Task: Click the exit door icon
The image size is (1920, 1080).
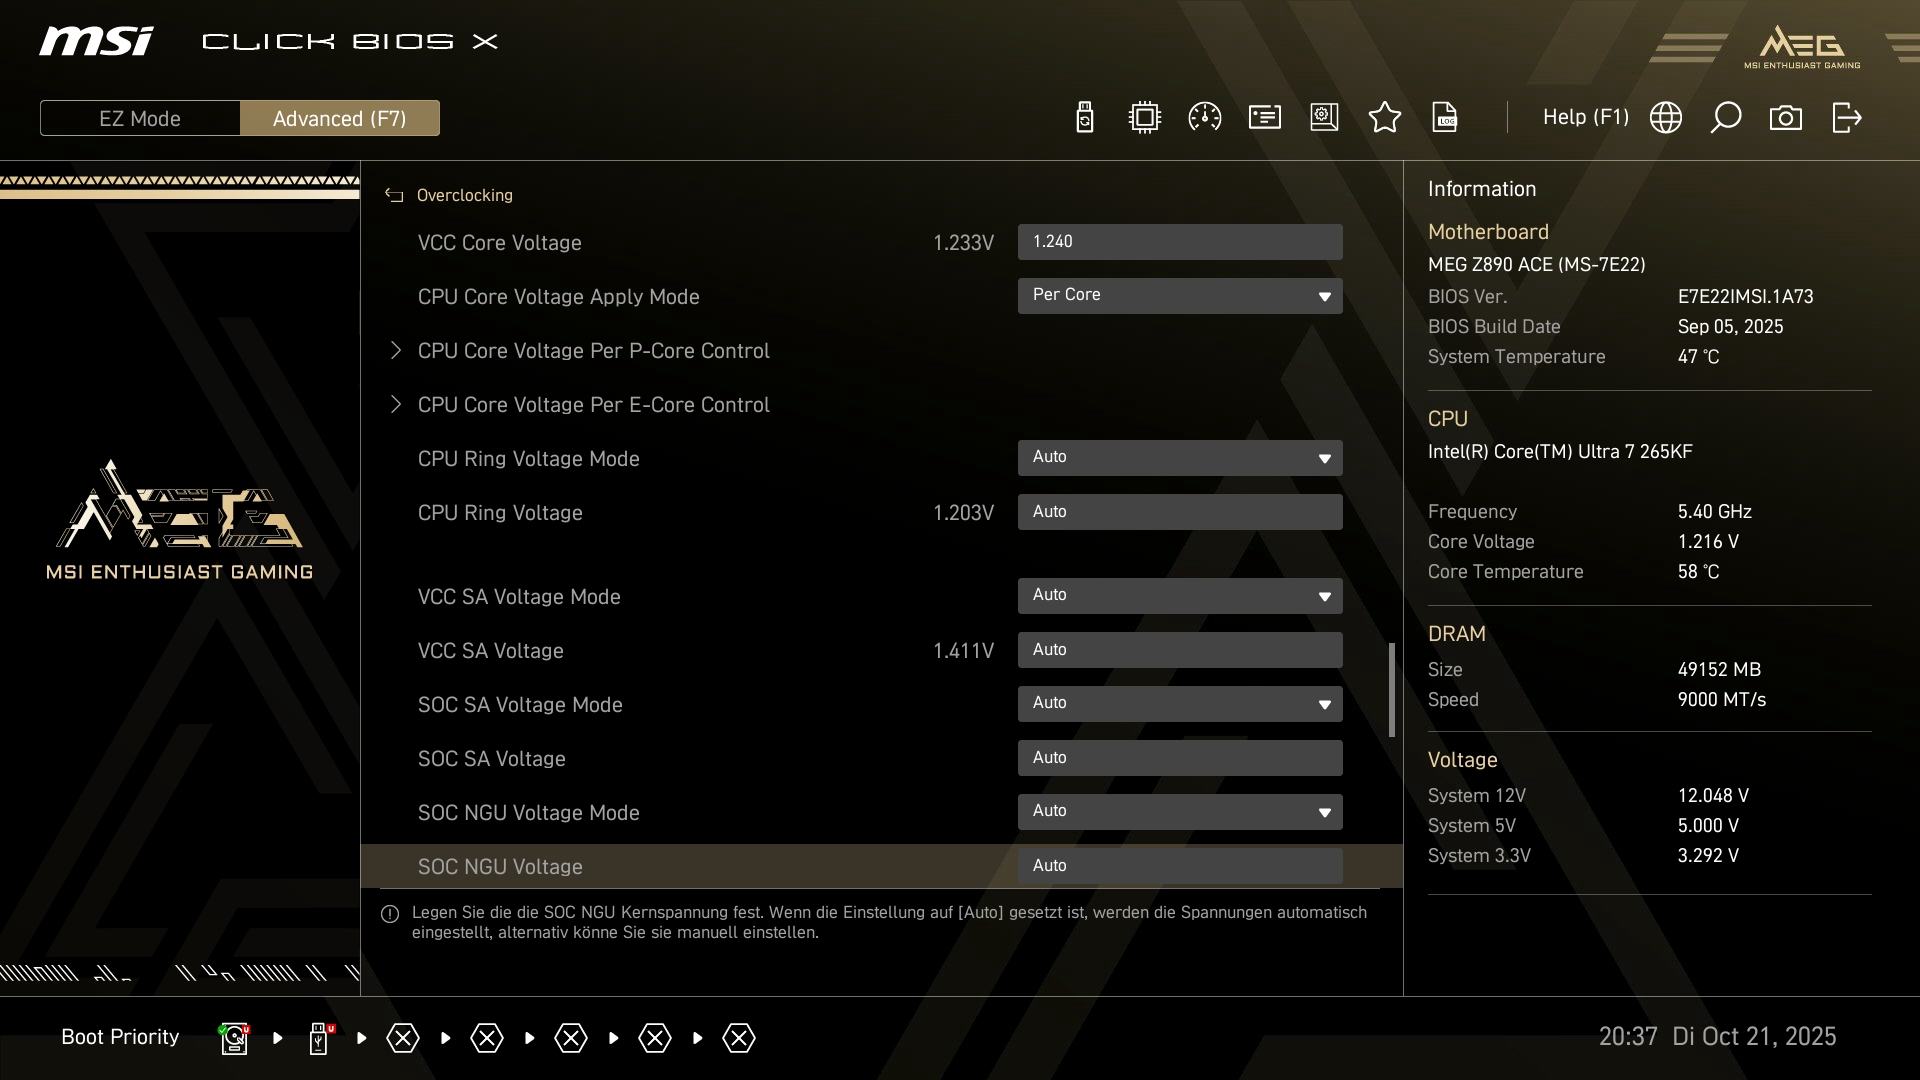Action: (x=1846, y=118)
